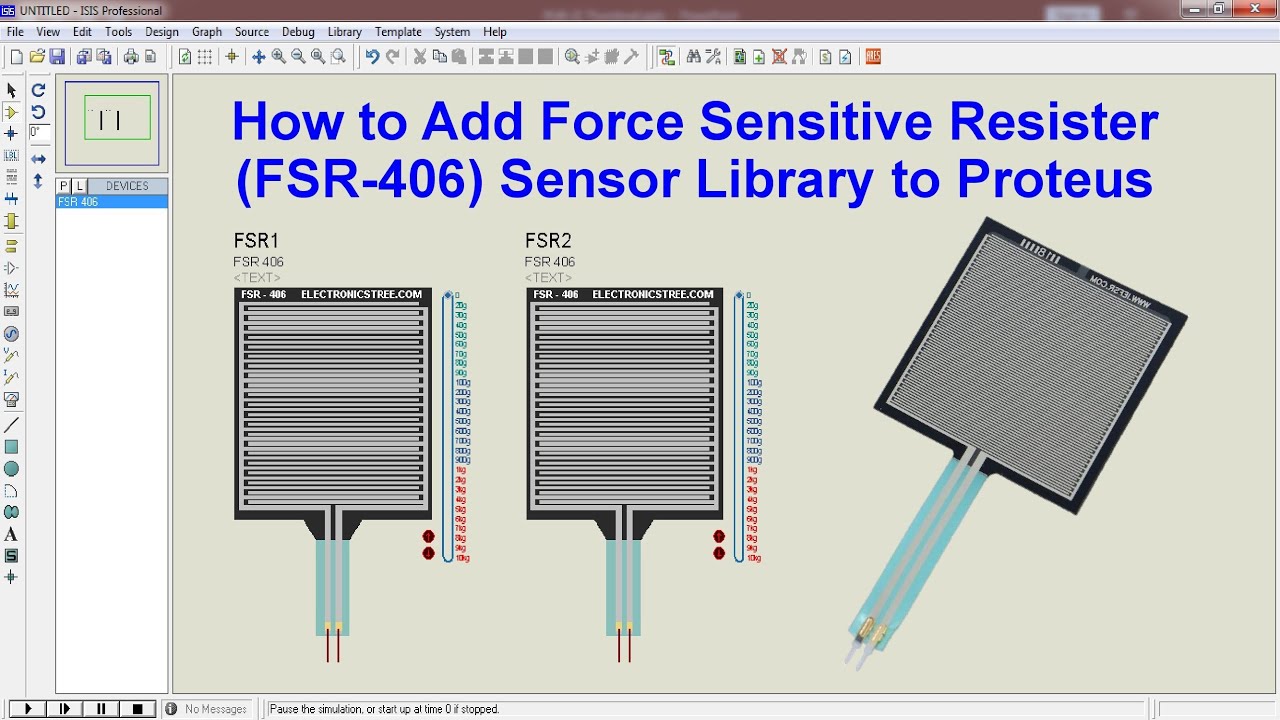Rotate anti-clockwise
The width and height of the screenshot is (1280, 720).
pos(38,112)
